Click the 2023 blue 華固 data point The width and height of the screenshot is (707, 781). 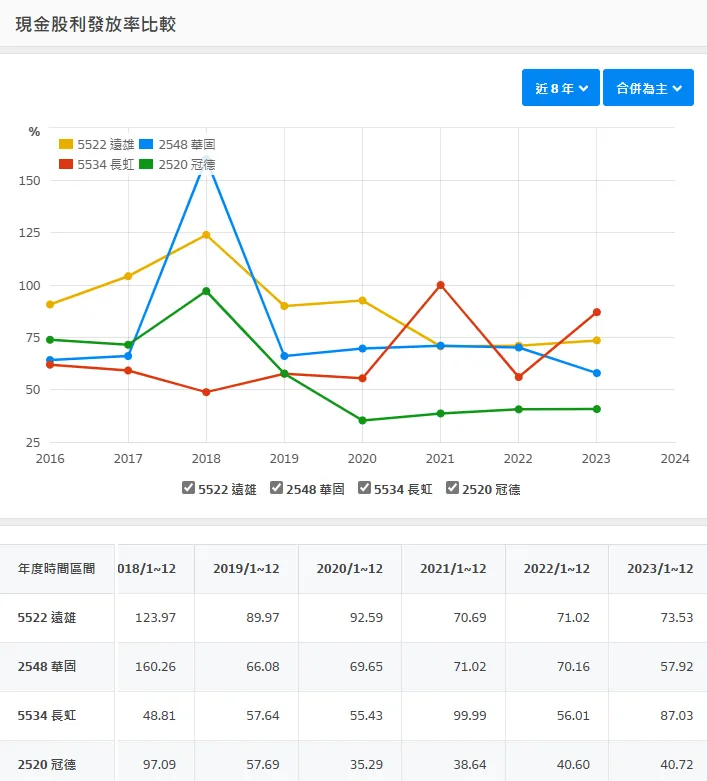[597, 373]
